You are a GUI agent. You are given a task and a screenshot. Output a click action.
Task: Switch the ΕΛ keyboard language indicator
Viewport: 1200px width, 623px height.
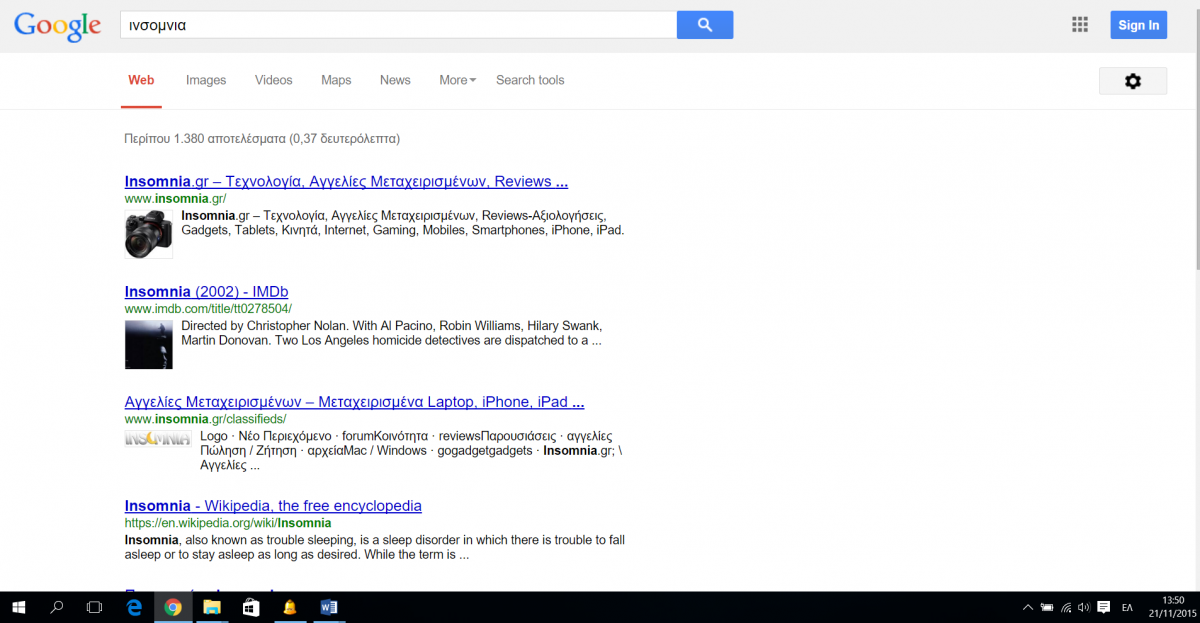(x=1127, y=607)
